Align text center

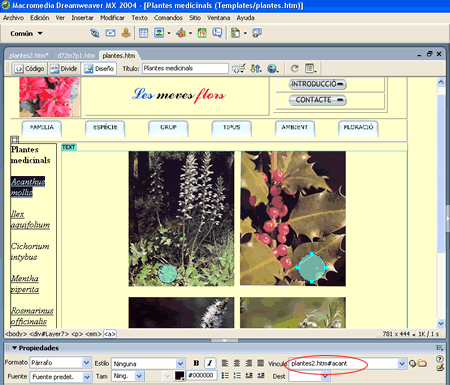237,363
